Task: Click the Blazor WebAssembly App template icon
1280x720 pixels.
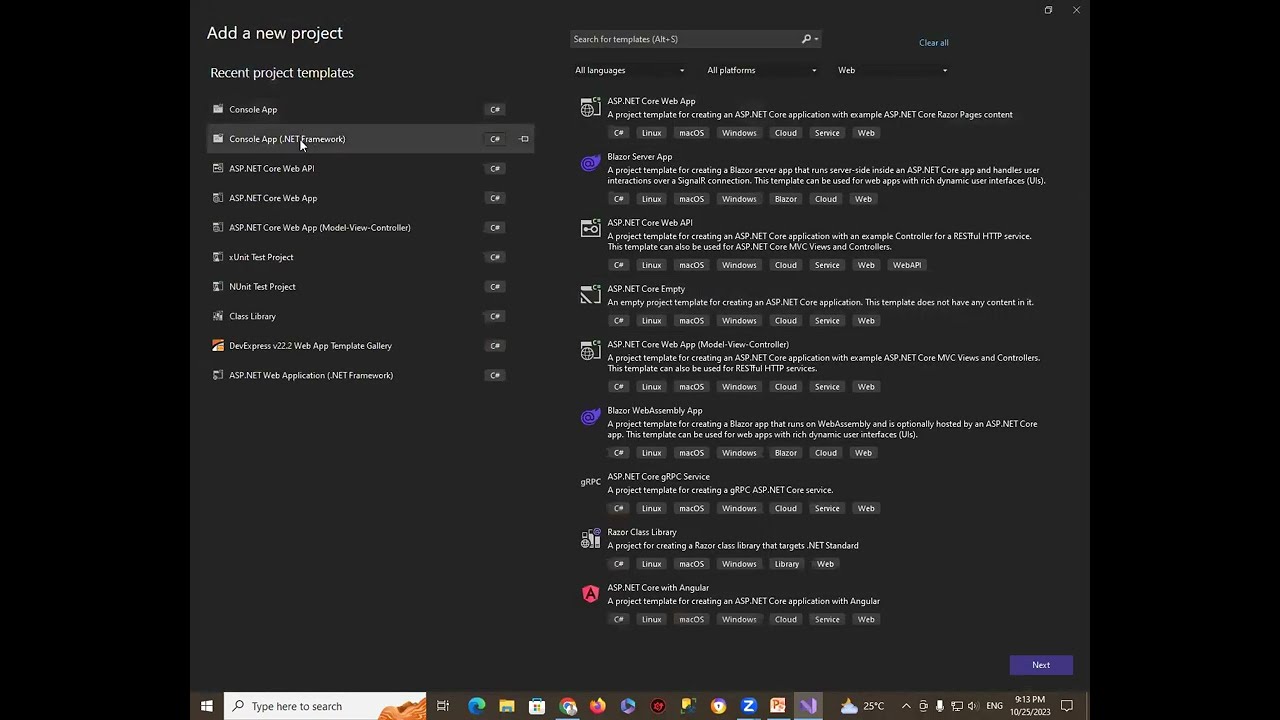Action: (x=590, y=416)
